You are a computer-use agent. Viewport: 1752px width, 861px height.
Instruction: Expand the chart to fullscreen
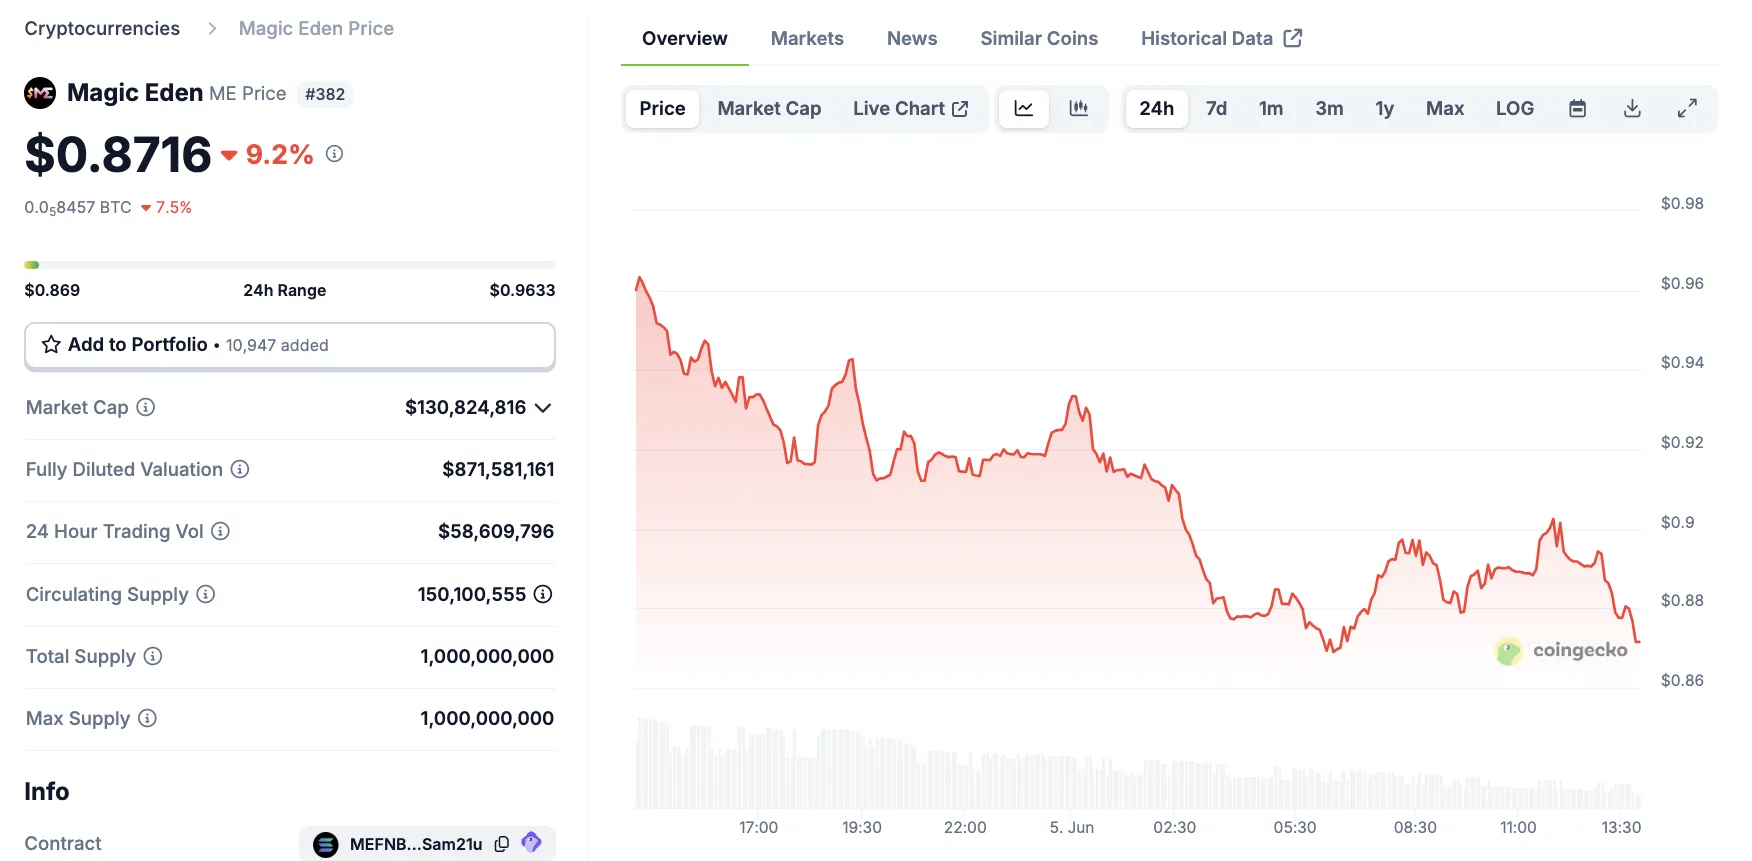point(1687,108)
